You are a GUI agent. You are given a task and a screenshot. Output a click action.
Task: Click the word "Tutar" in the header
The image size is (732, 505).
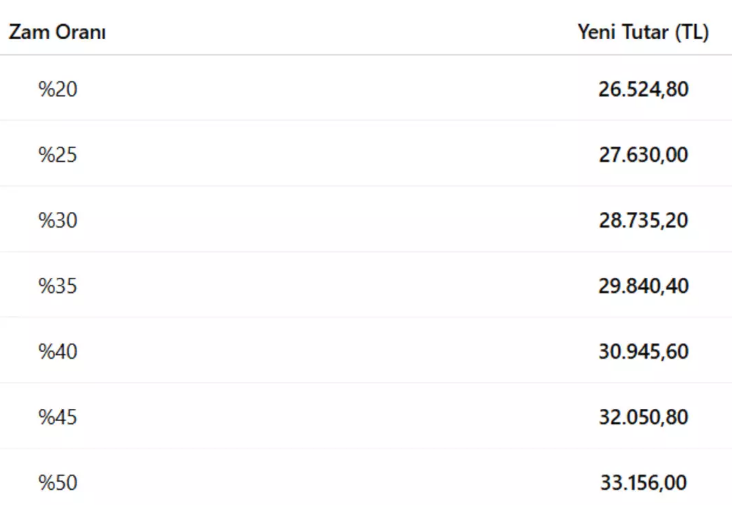coord(646,32)
